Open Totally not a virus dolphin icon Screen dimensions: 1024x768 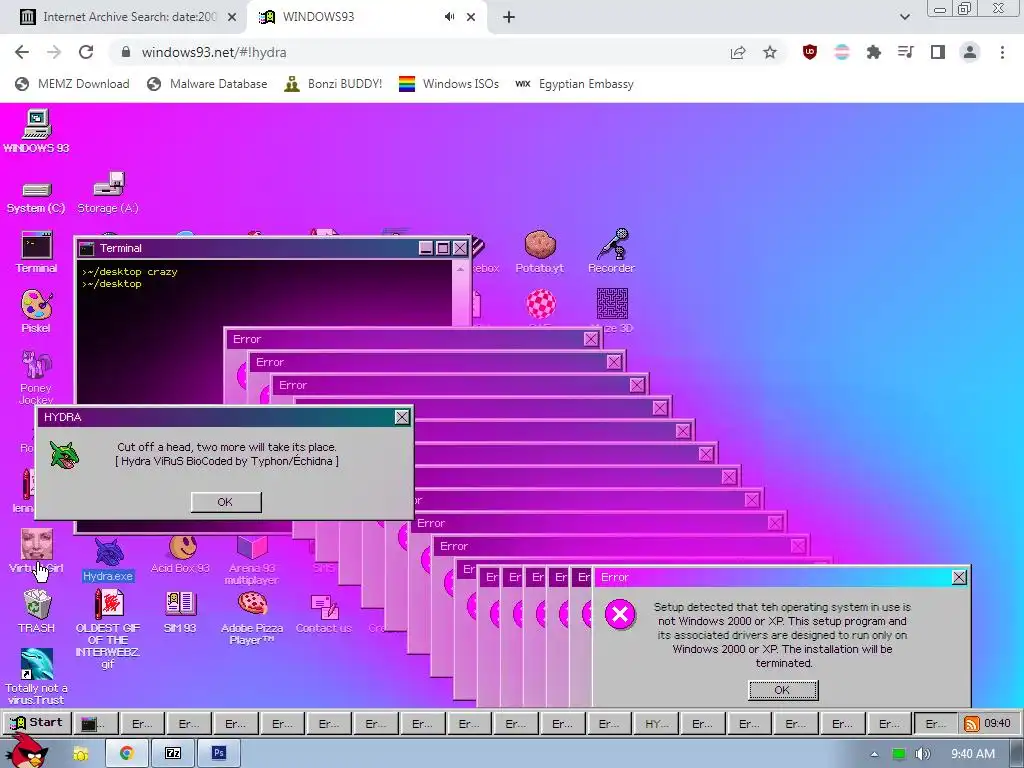click(37, 677)
